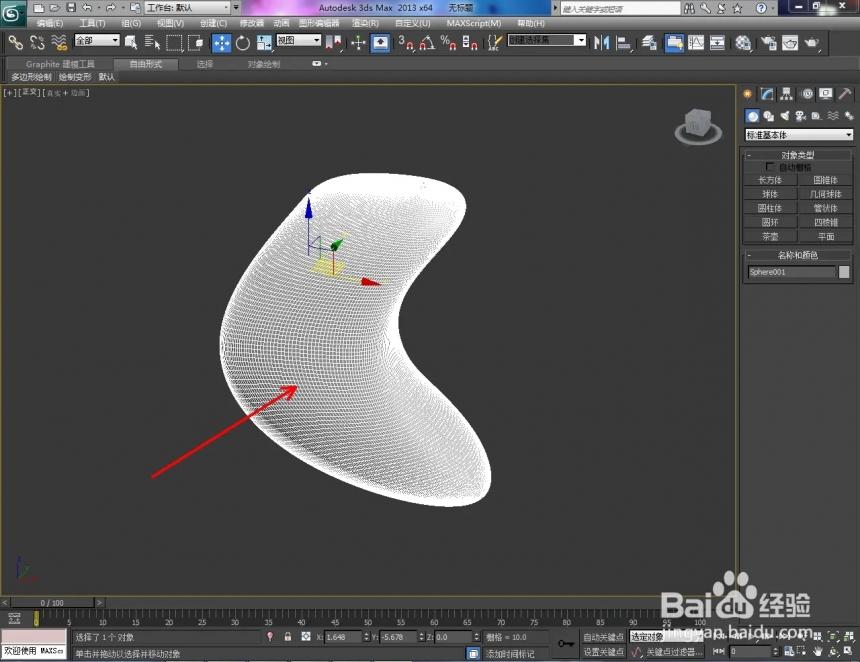The height and width of the screenshot is (662, 860).
Task: Toggle Window/Crossing selection mode
Action: 195,42
